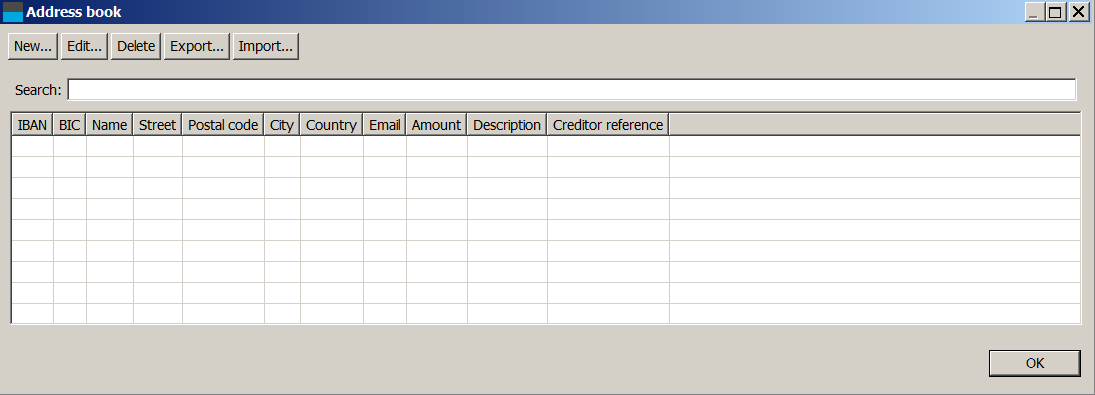Select the Description column header
This screenshot has height=395, width=1095.
coord(507,125)
